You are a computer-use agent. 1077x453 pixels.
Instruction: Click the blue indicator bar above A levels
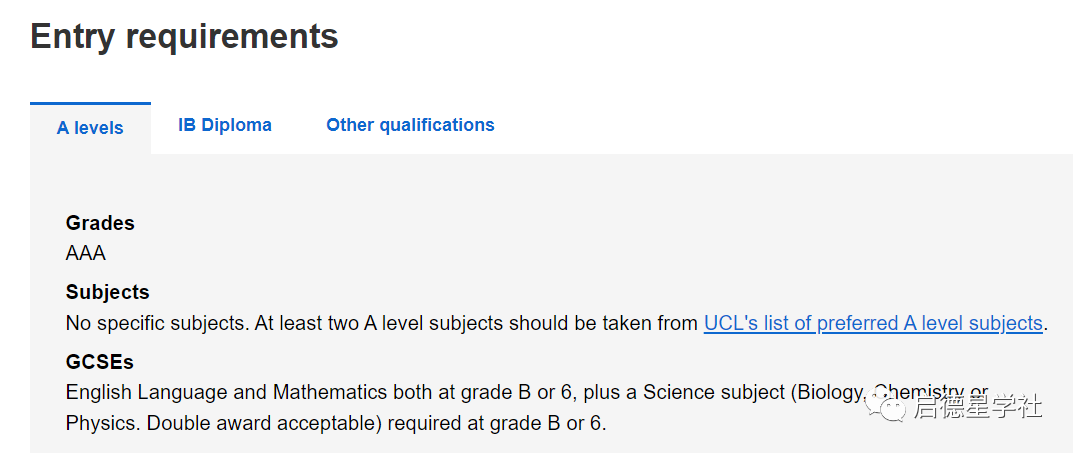pyautogui.click(x=90, y=103)
